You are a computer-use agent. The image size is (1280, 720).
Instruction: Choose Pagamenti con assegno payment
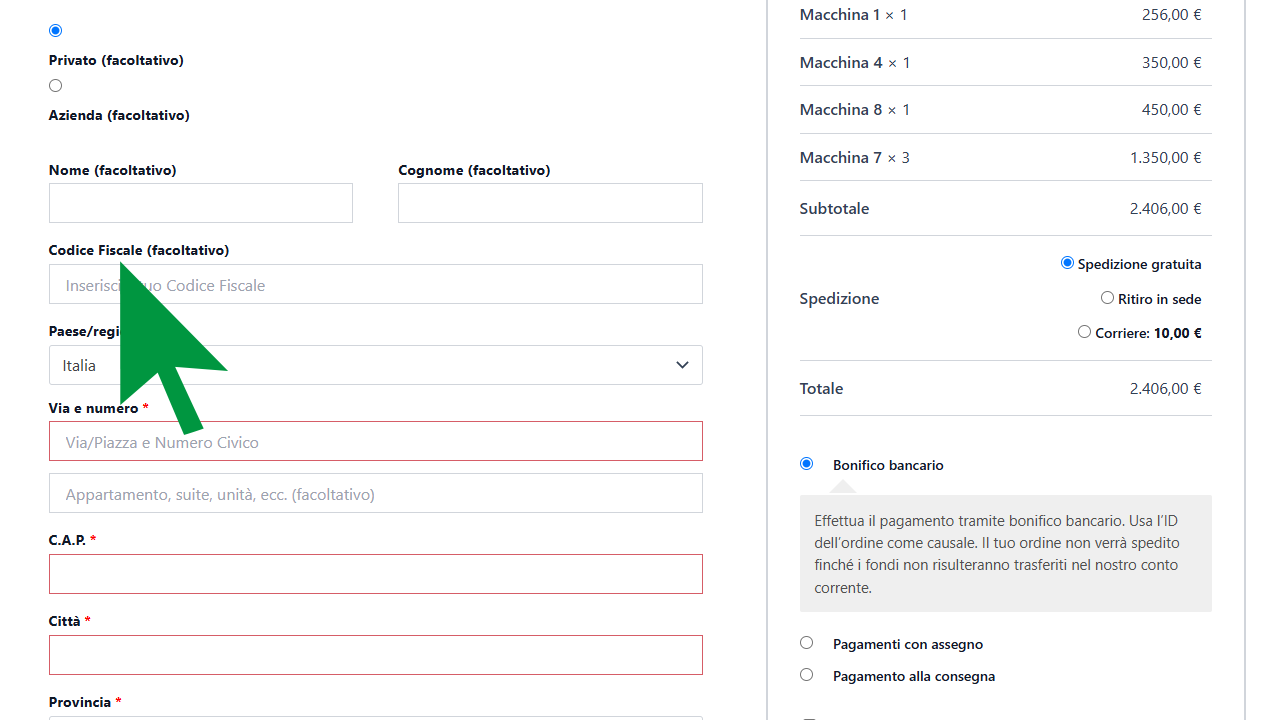pyautogui.click(x=806, y=642)
